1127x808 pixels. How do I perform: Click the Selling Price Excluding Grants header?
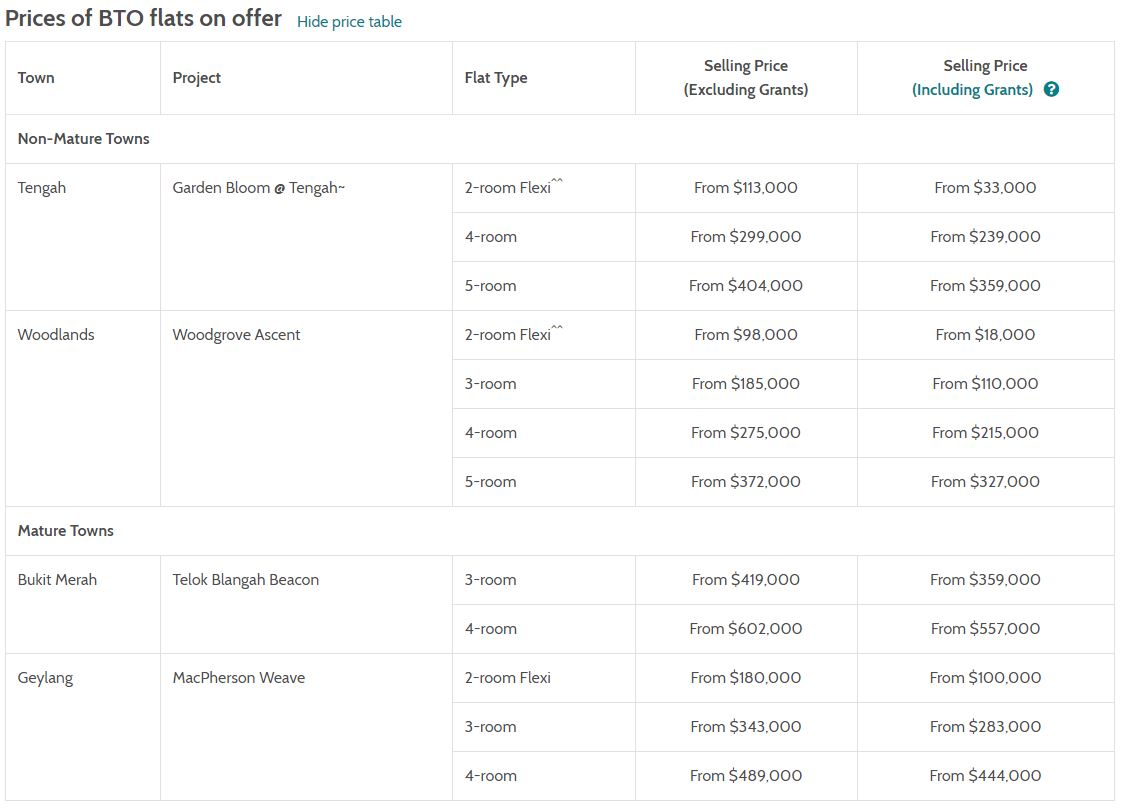[x=746, y=78]
